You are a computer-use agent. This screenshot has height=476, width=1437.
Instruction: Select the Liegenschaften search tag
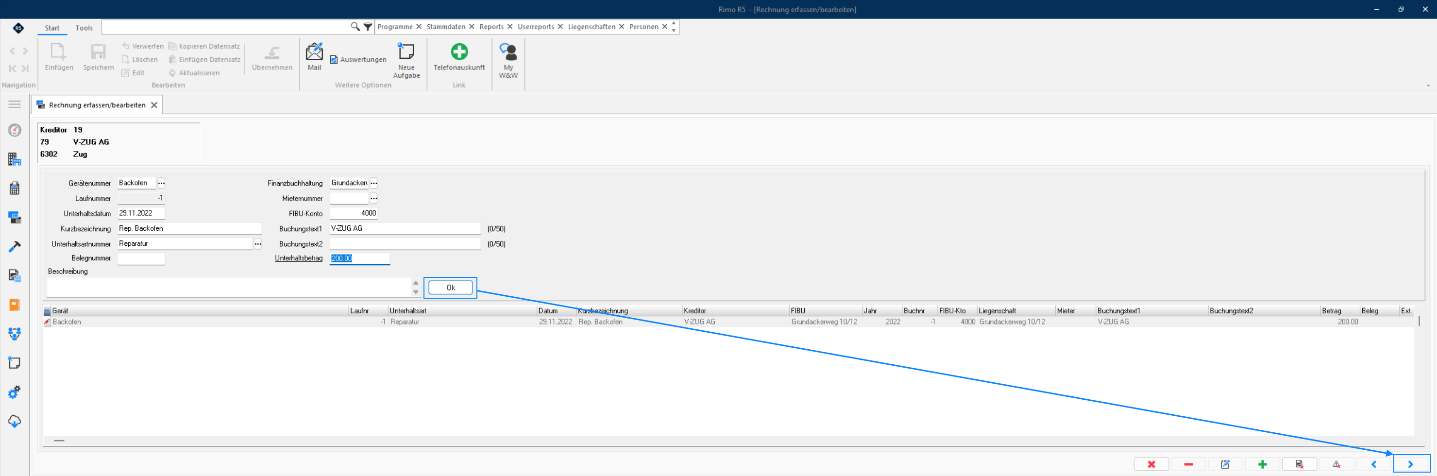pos(591,26)
